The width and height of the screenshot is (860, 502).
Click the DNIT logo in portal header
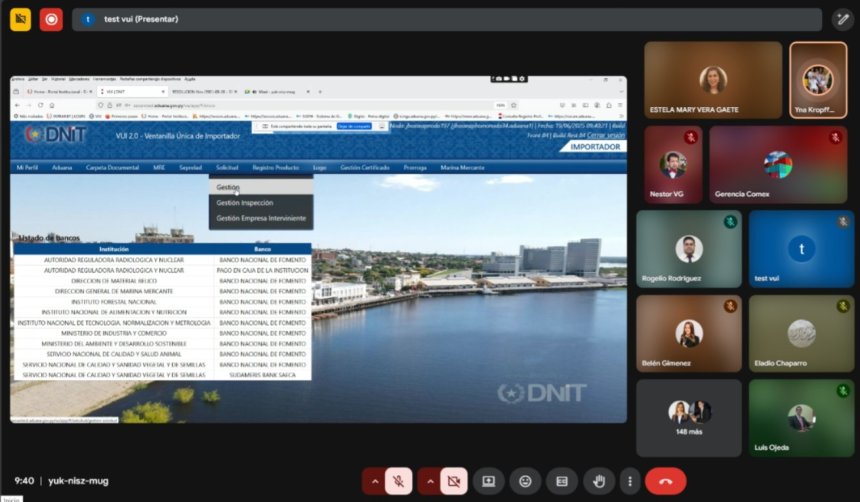click(x=56, y=134)
